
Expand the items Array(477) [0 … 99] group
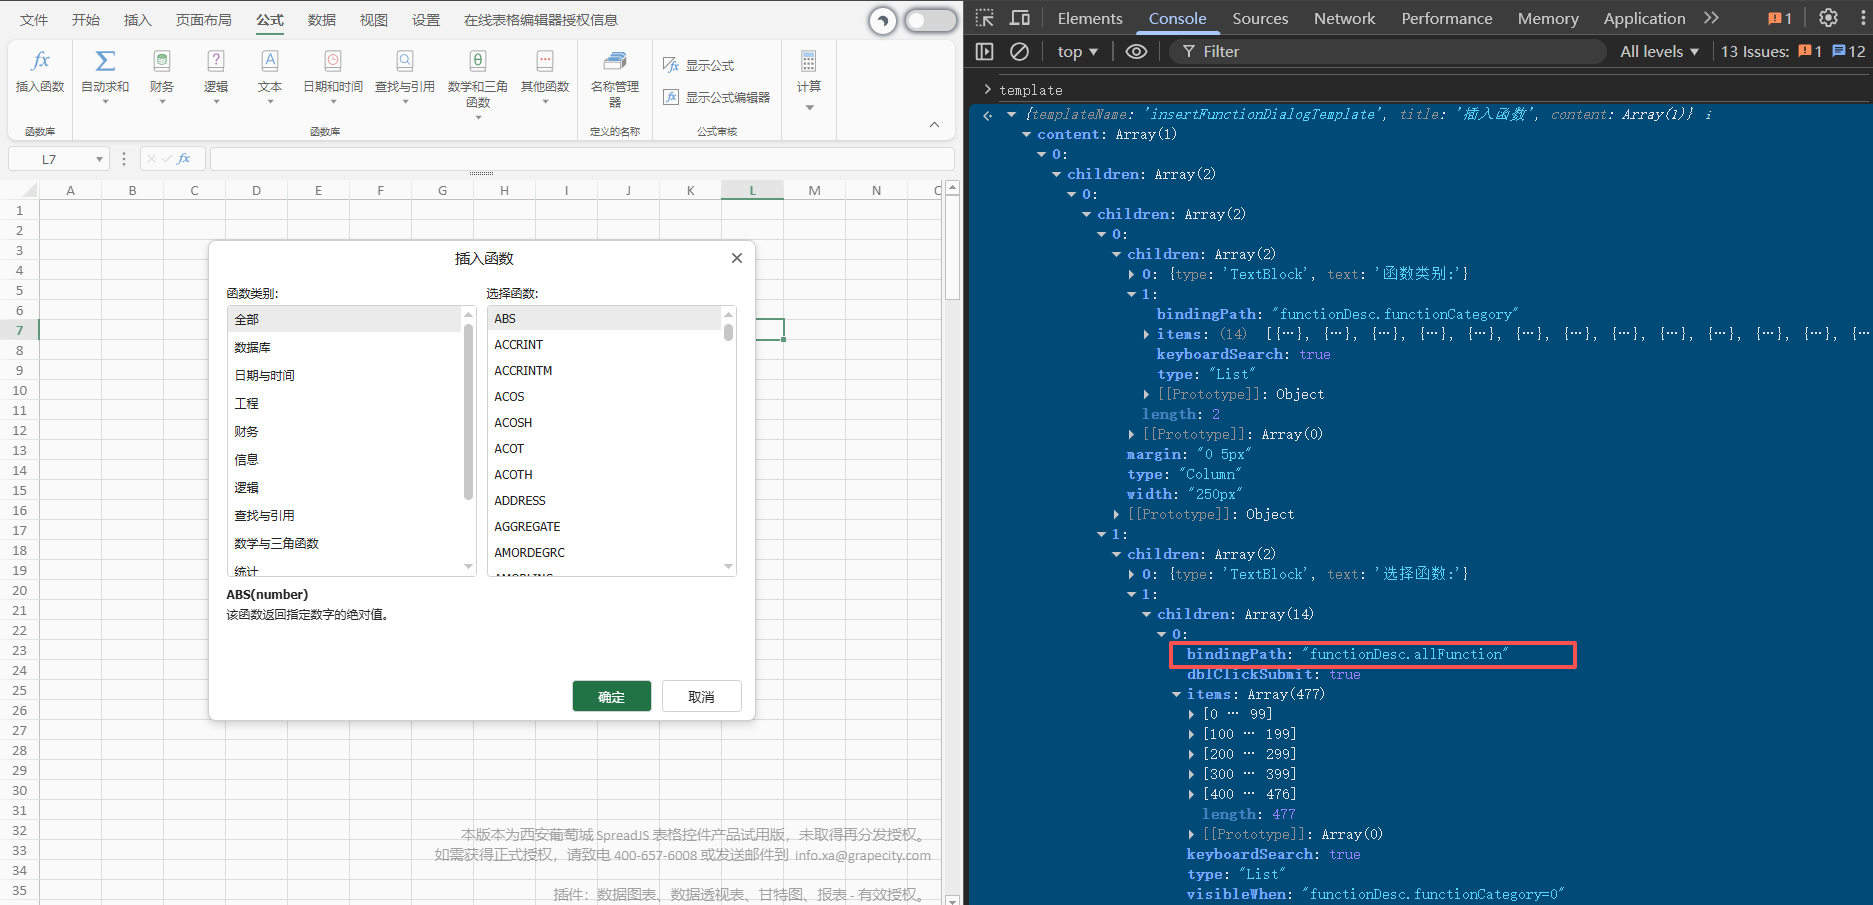tap(1191, 714)
